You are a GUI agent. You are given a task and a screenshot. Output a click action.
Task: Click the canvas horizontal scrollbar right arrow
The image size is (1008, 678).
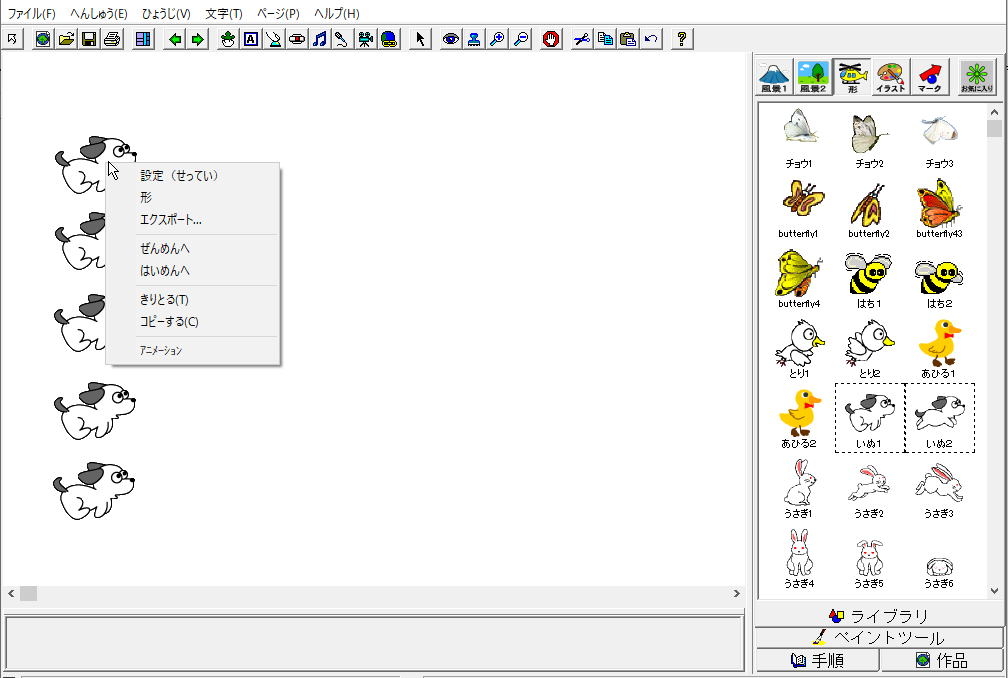pyautogui.click(x=738, y=593)
